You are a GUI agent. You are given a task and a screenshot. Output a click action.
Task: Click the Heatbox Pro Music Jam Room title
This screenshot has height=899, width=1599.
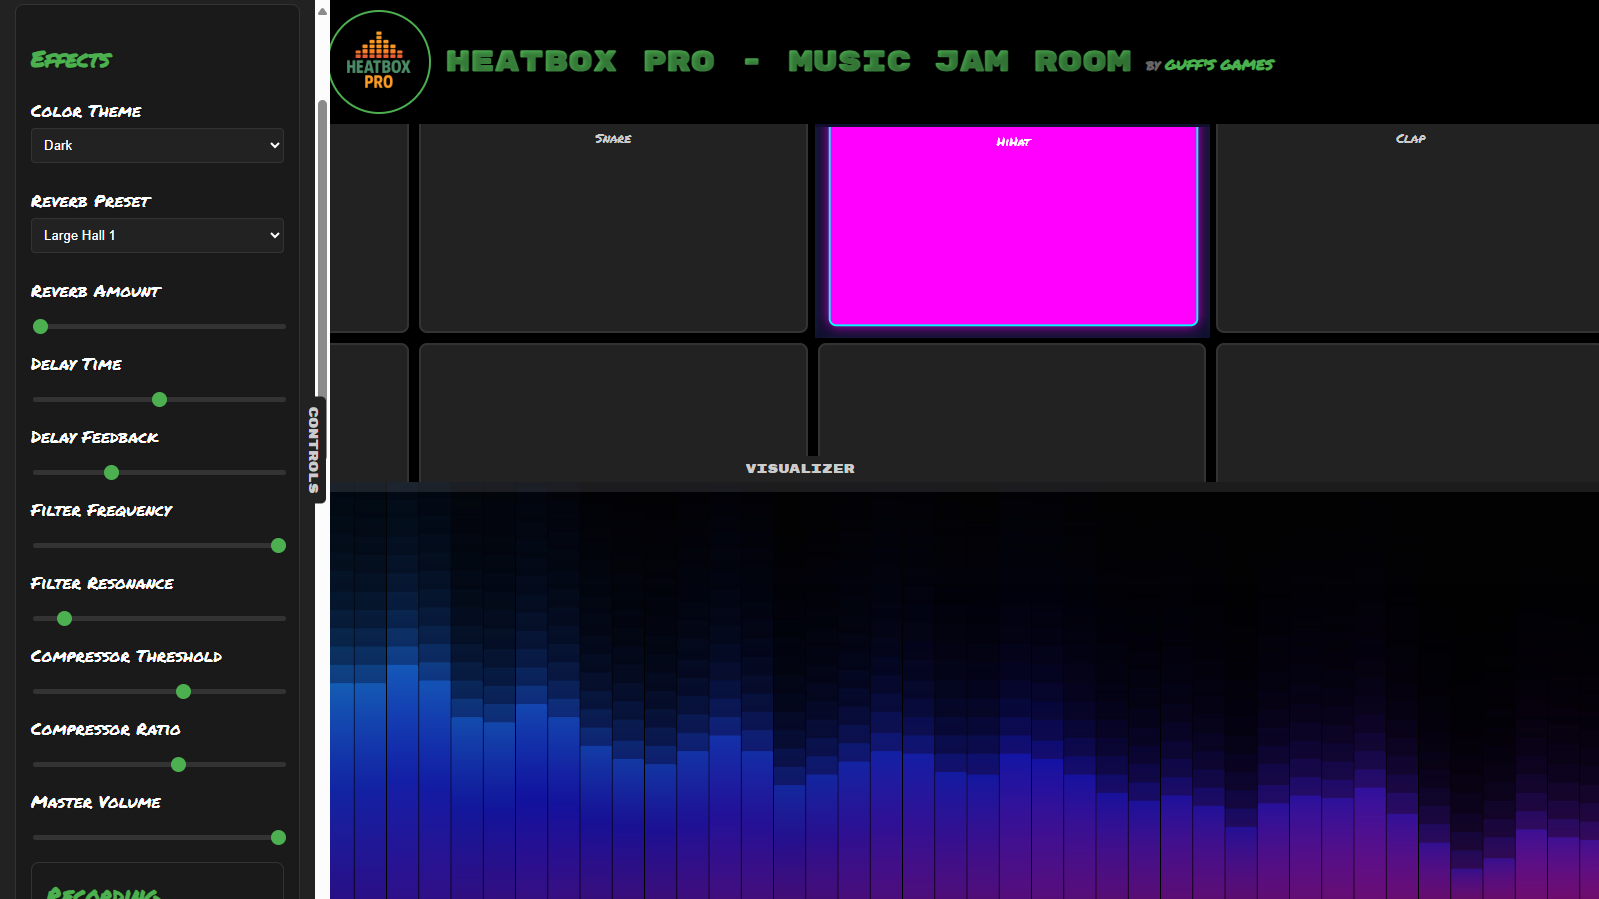click(x=788, y=61)
